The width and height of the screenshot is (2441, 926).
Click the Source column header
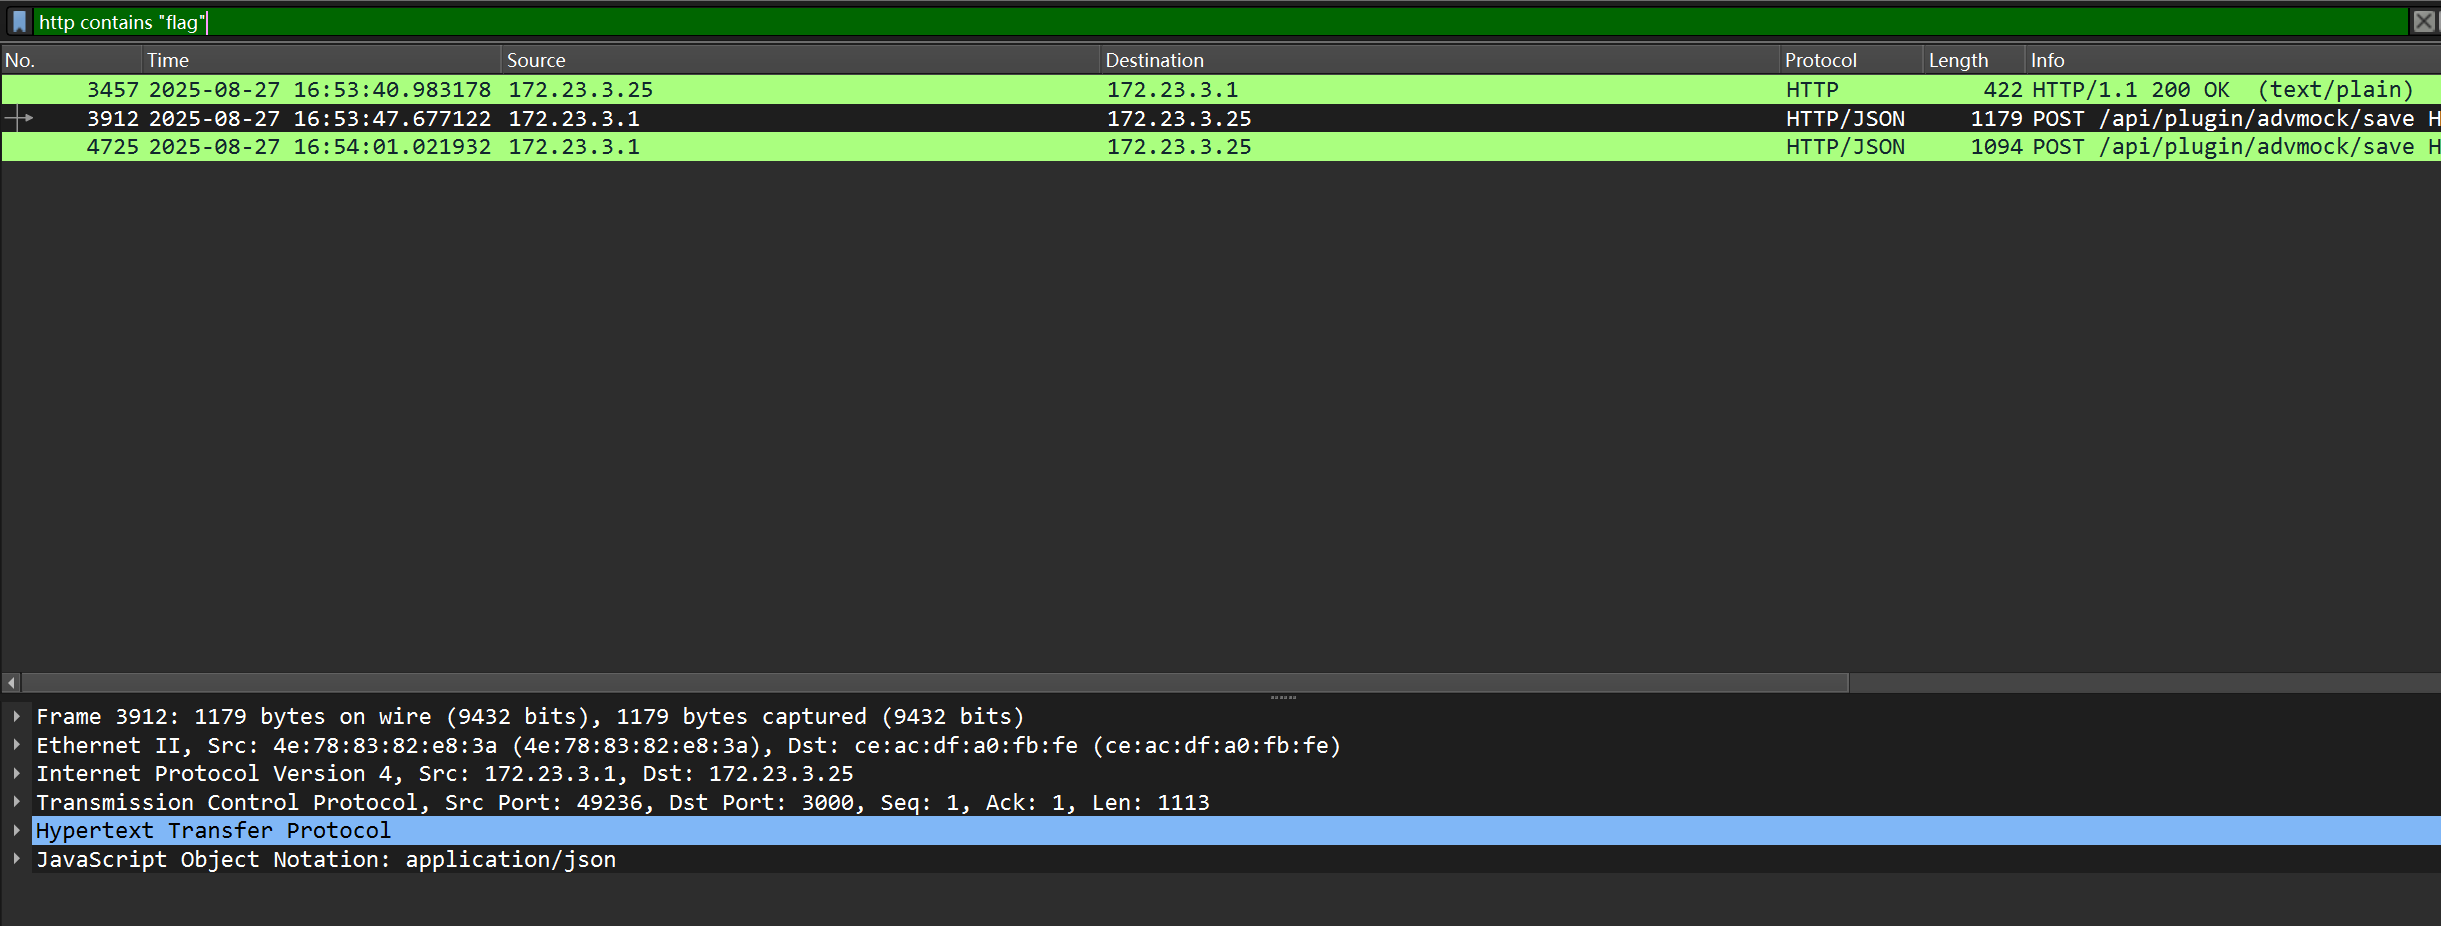[800, 60]
